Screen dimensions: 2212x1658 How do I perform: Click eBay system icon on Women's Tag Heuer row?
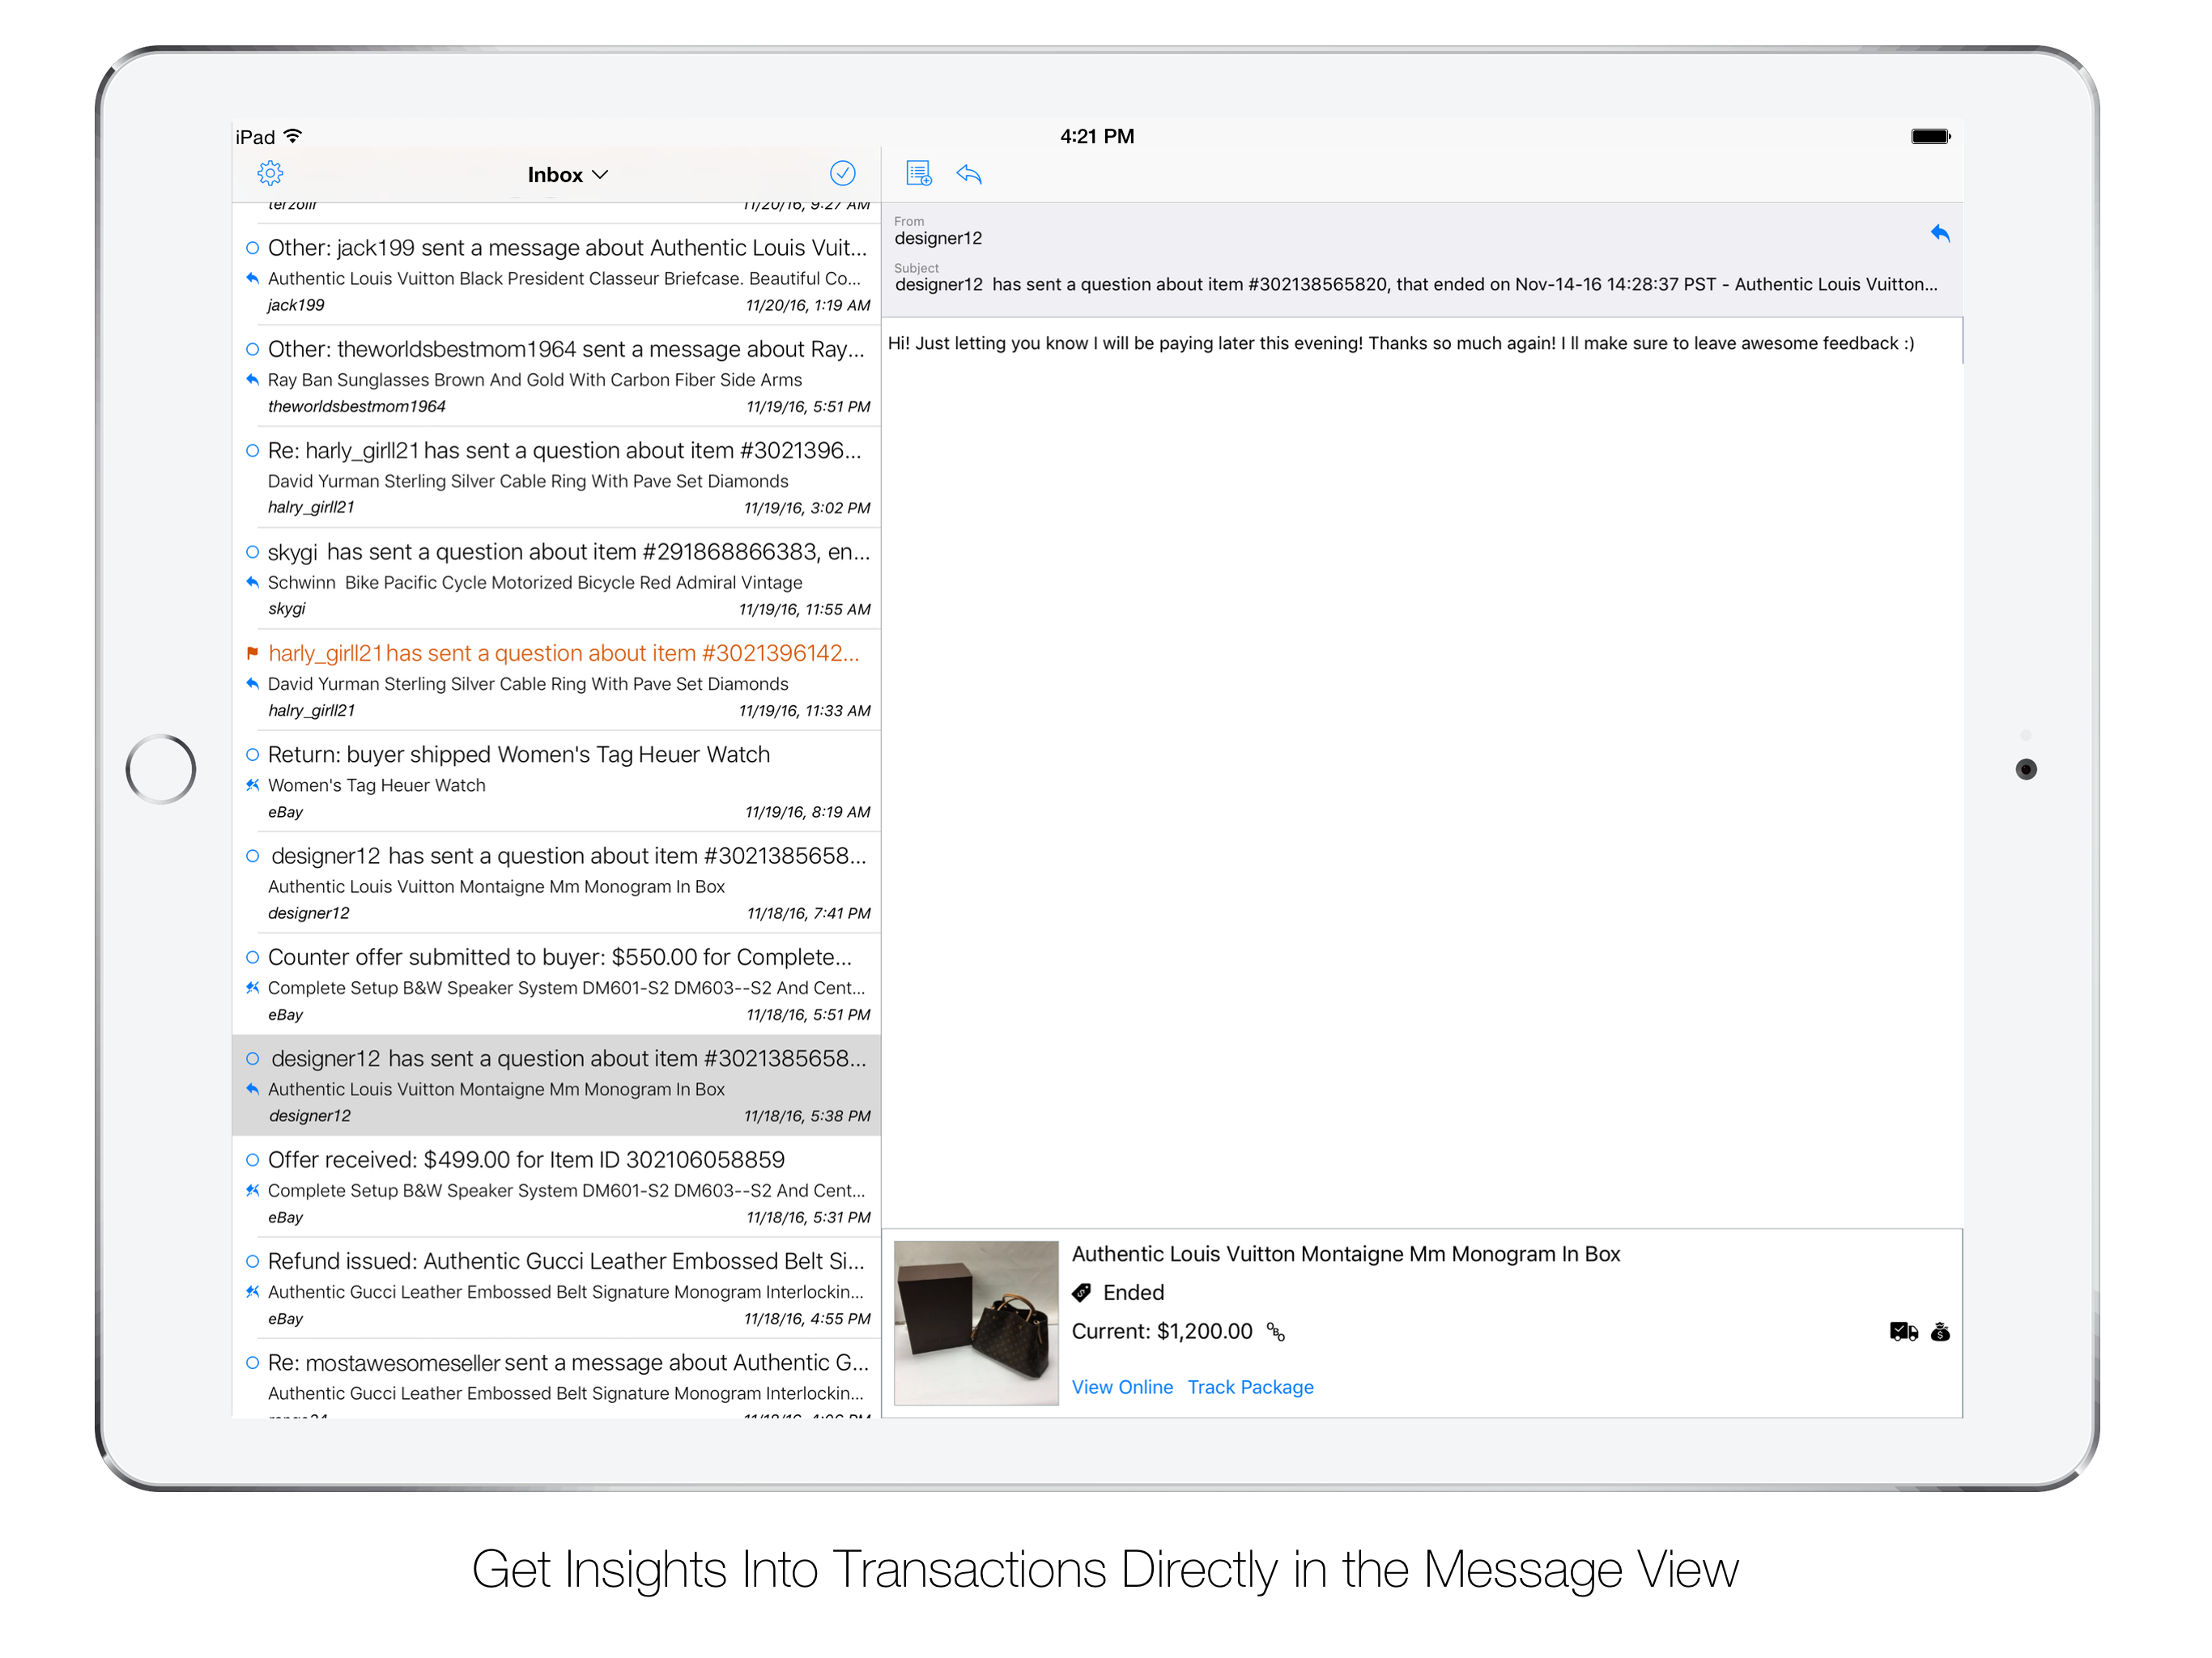252,785
